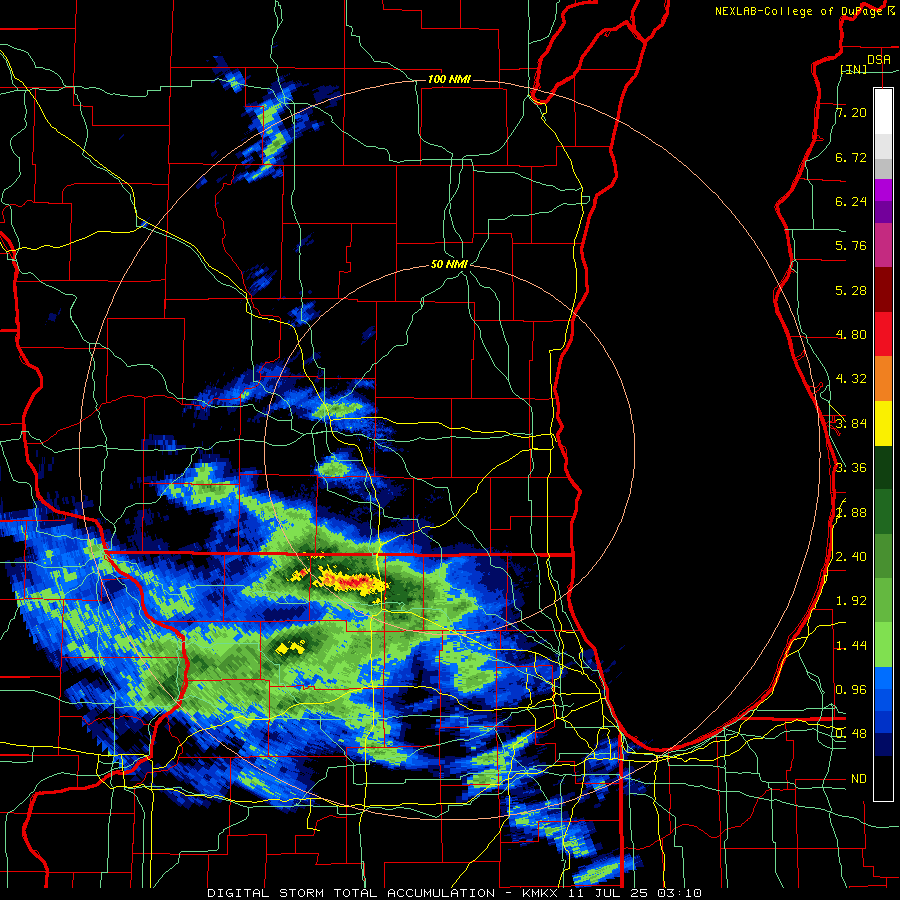
Task: Click the dark purple legend color block
Action: pos(883,212)
